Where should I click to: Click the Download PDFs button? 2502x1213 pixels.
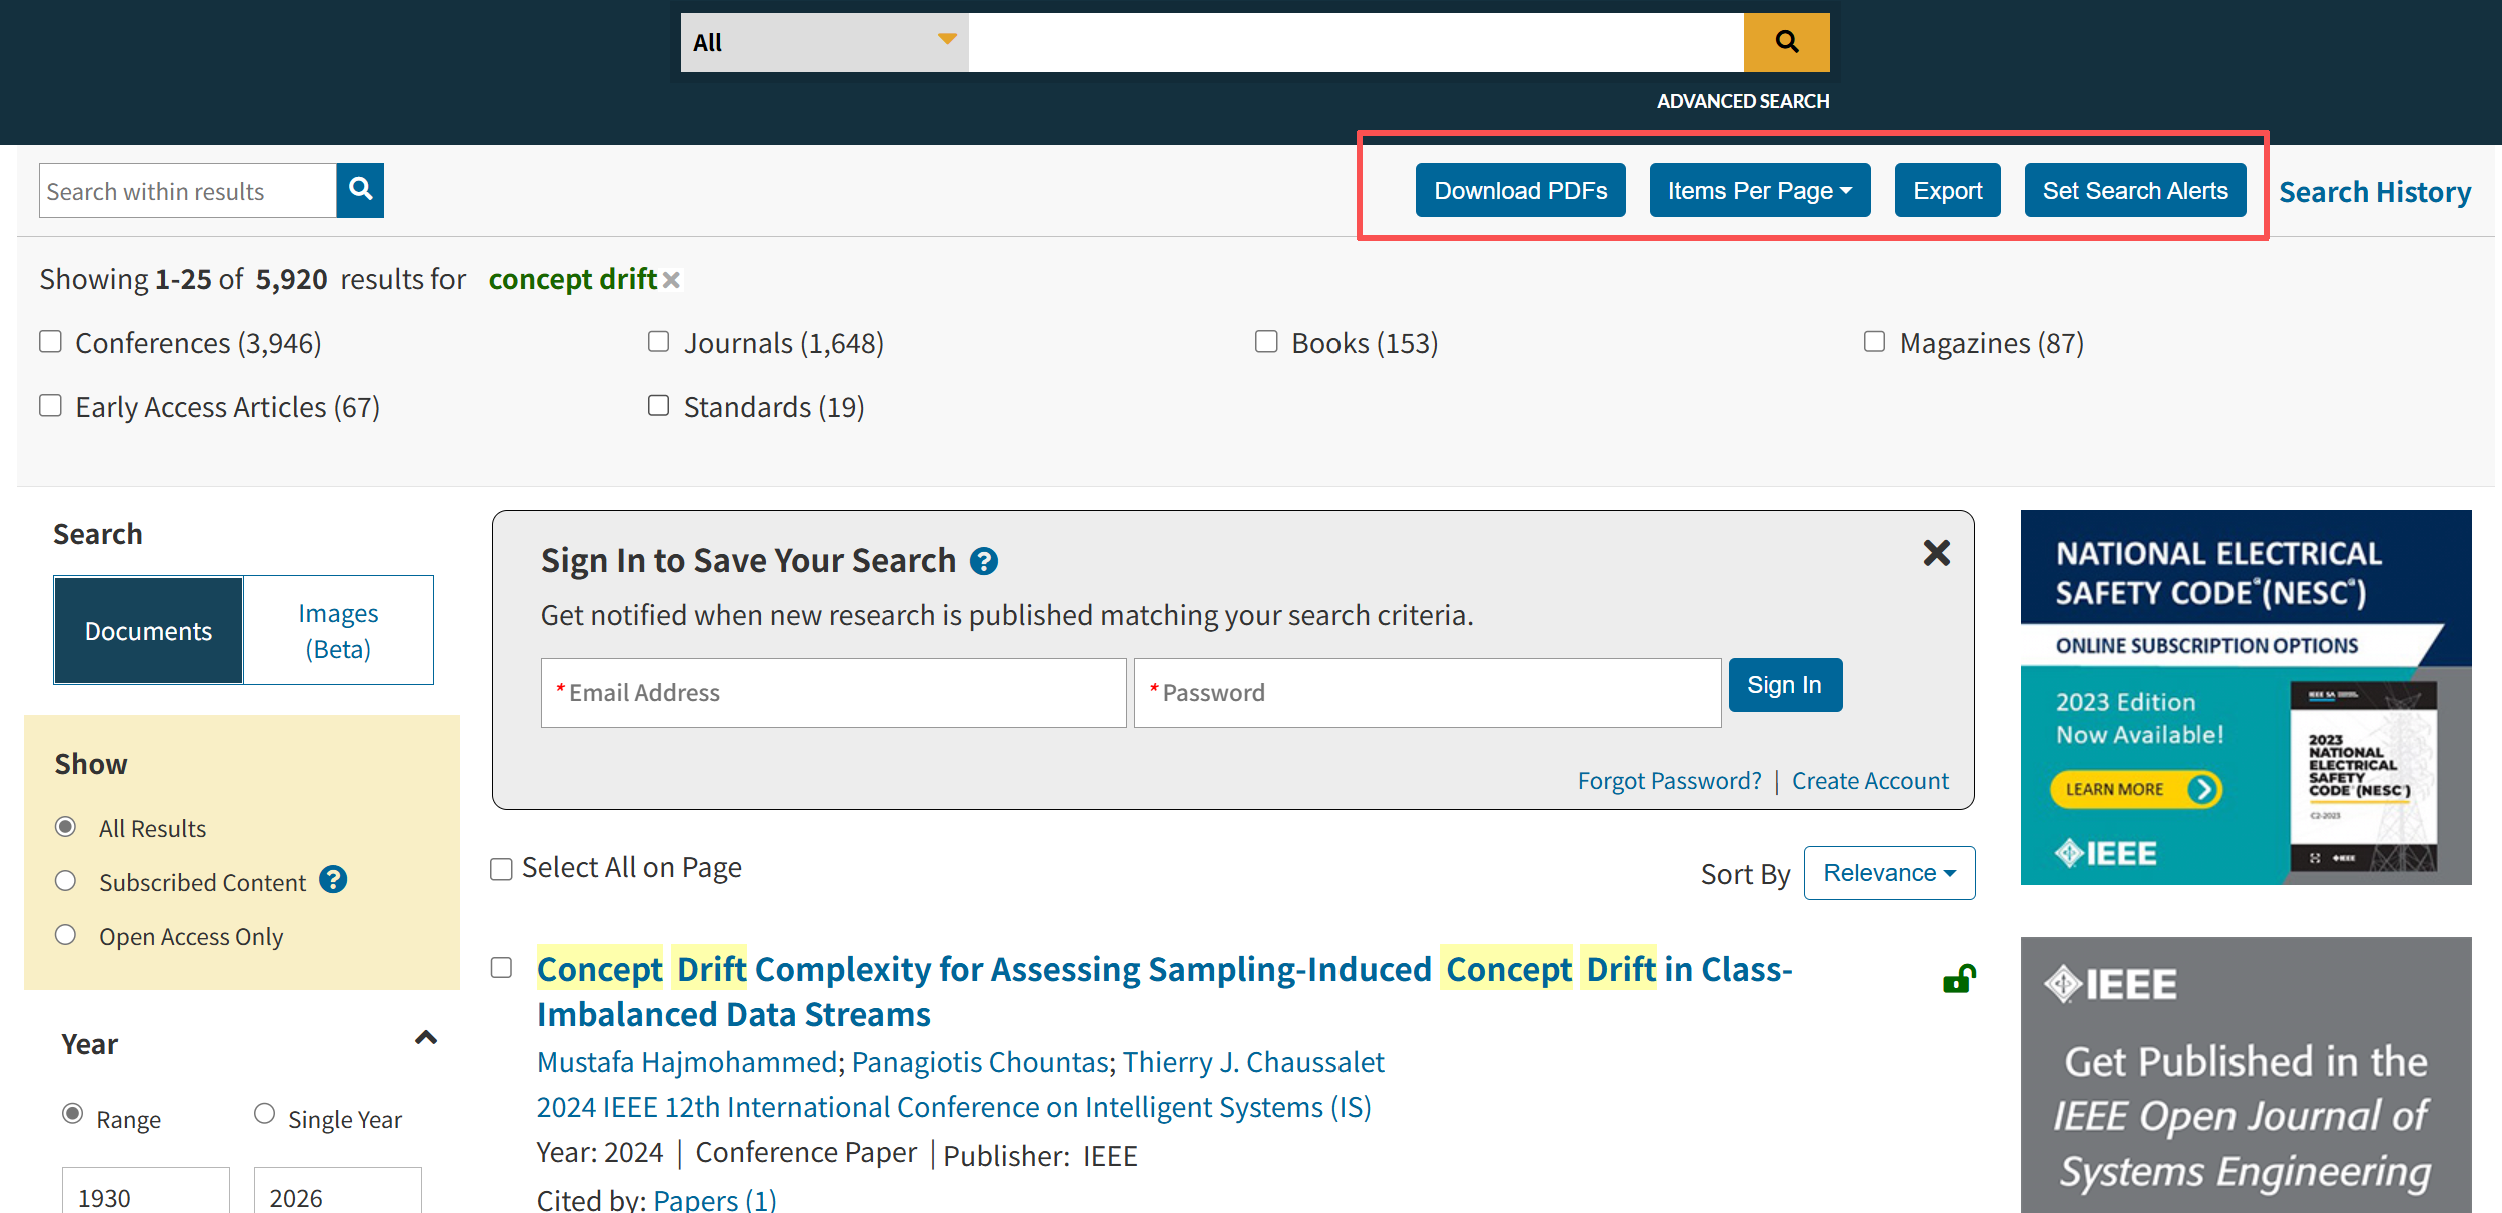pyautogui.click(x=1520, y=190)
